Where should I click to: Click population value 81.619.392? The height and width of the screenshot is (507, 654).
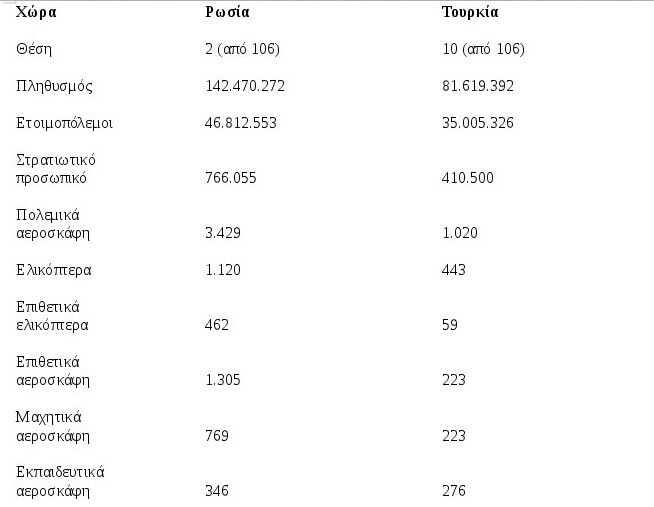[x=478, y=86]
